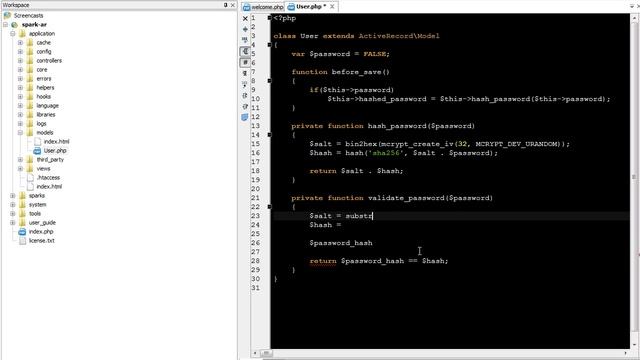
Task: Expand the core folder
Action: pyautogui.click(x=20, y=69)
